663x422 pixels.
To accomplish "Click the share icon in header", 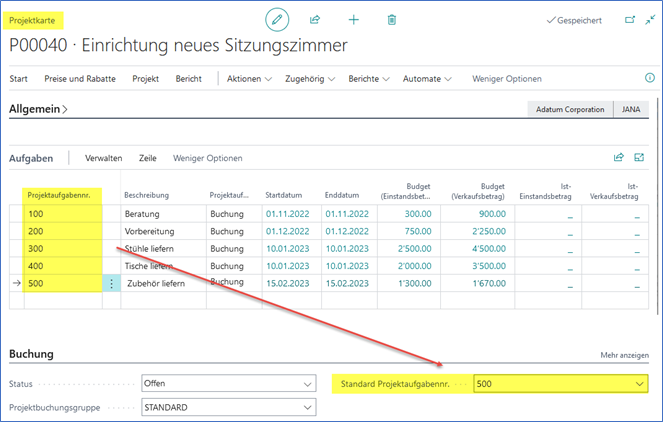I will pyautogui.click(x=315, y=19).
